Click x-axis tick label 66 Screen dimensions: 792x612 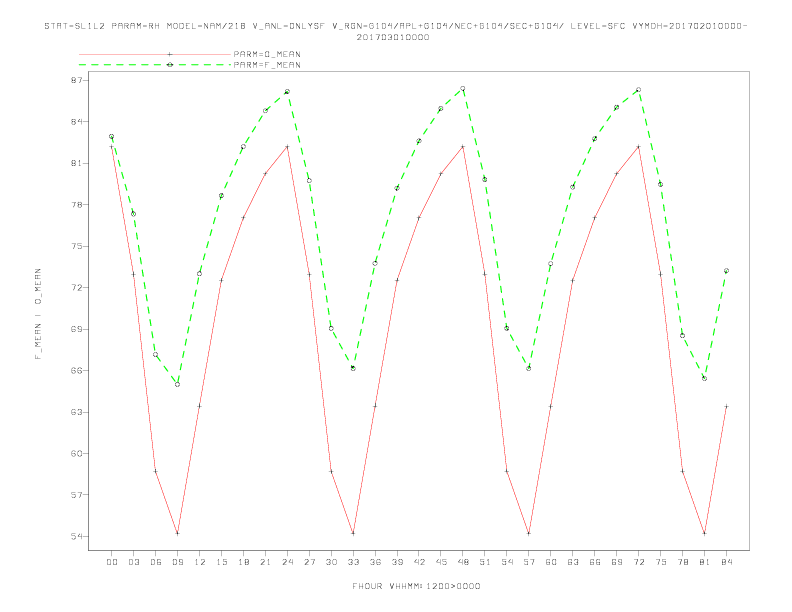point(595,562)
